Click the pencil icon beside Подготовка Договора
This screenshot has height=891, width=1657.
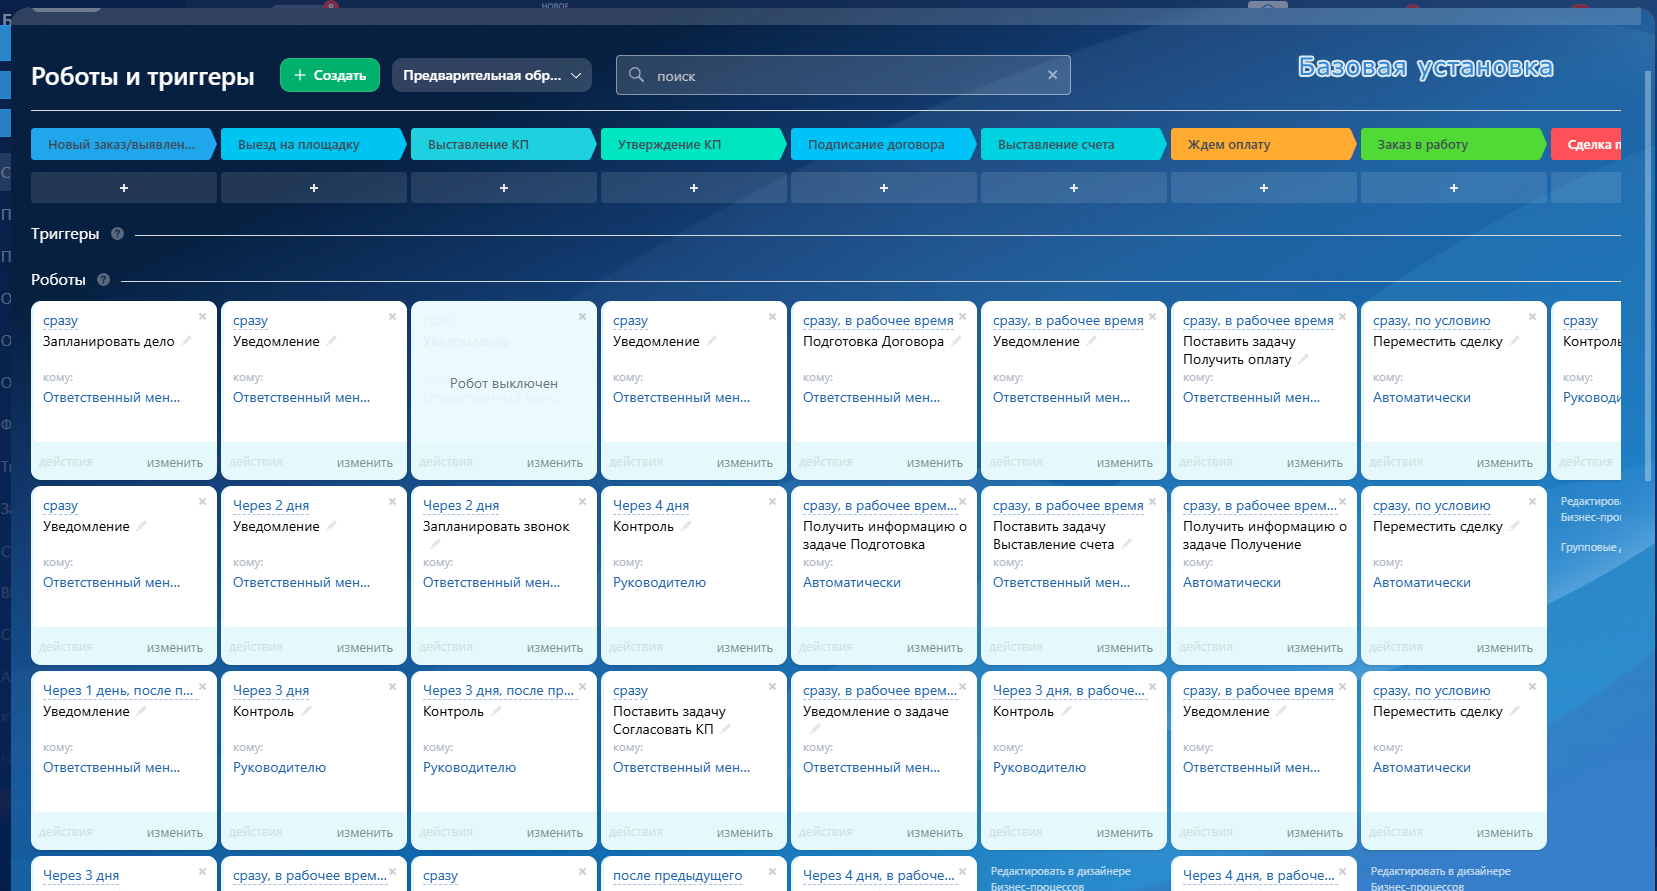[x=956, y=341]
